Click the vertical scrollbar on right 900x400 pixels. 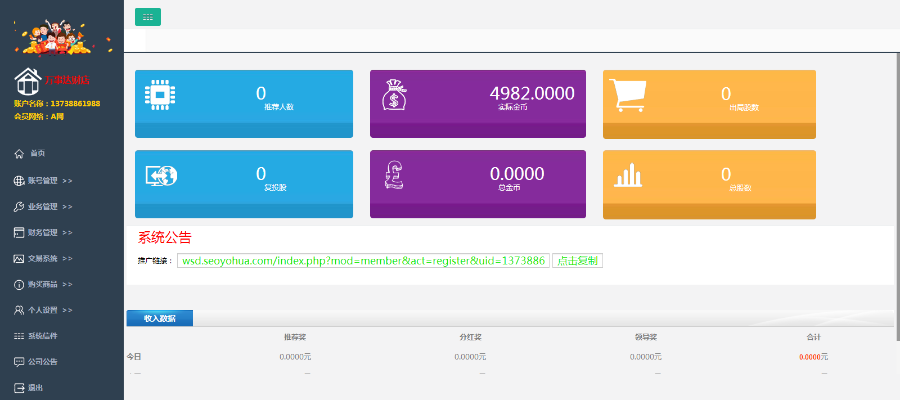897,196
